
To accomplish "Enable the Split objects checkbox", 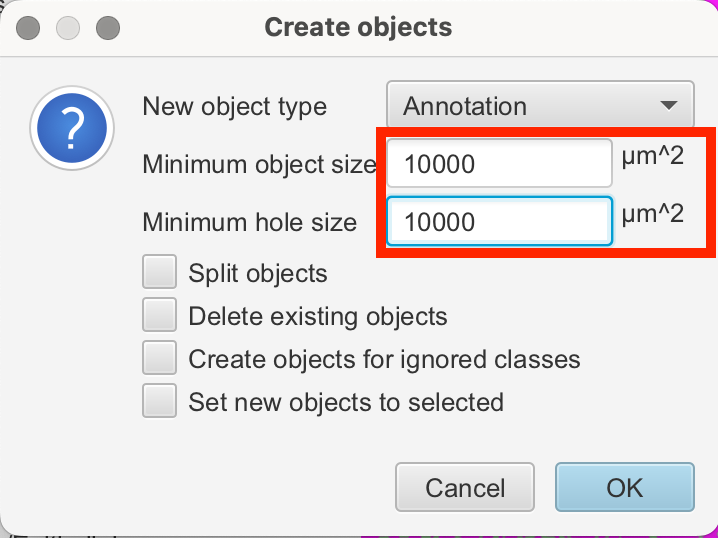I will (x=160, y=273).
